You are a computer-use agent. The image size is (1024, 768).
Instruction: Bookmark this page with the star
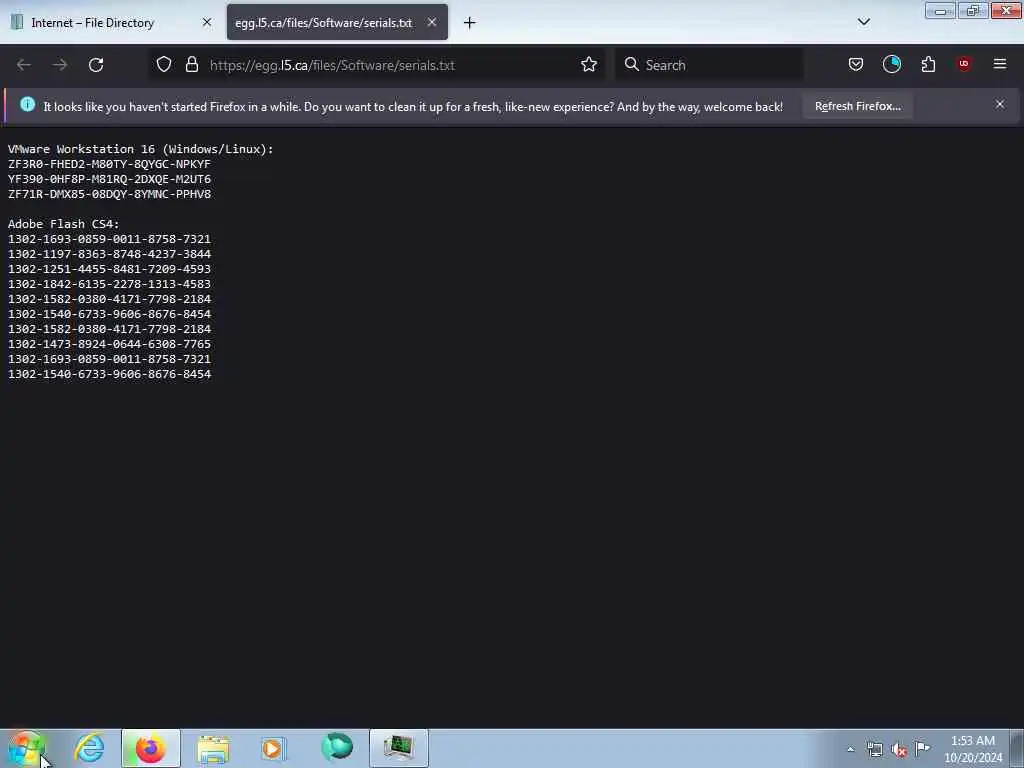point(589,65)
